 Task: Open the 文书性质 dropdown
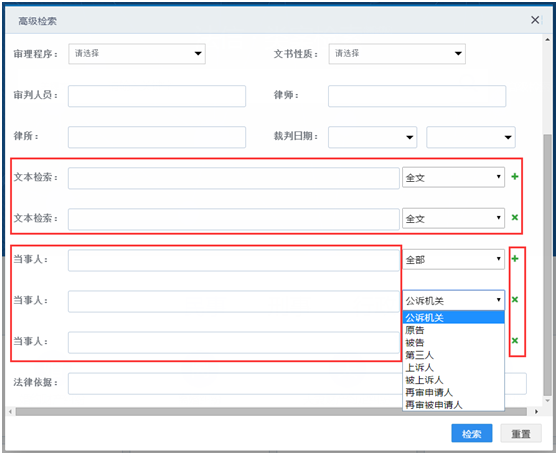(x=397, y=54)
